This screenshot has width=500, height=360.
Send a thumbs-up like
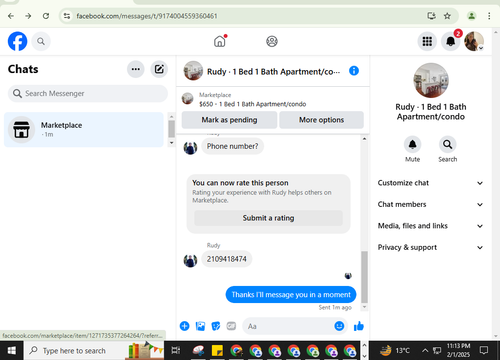[359, 326]
